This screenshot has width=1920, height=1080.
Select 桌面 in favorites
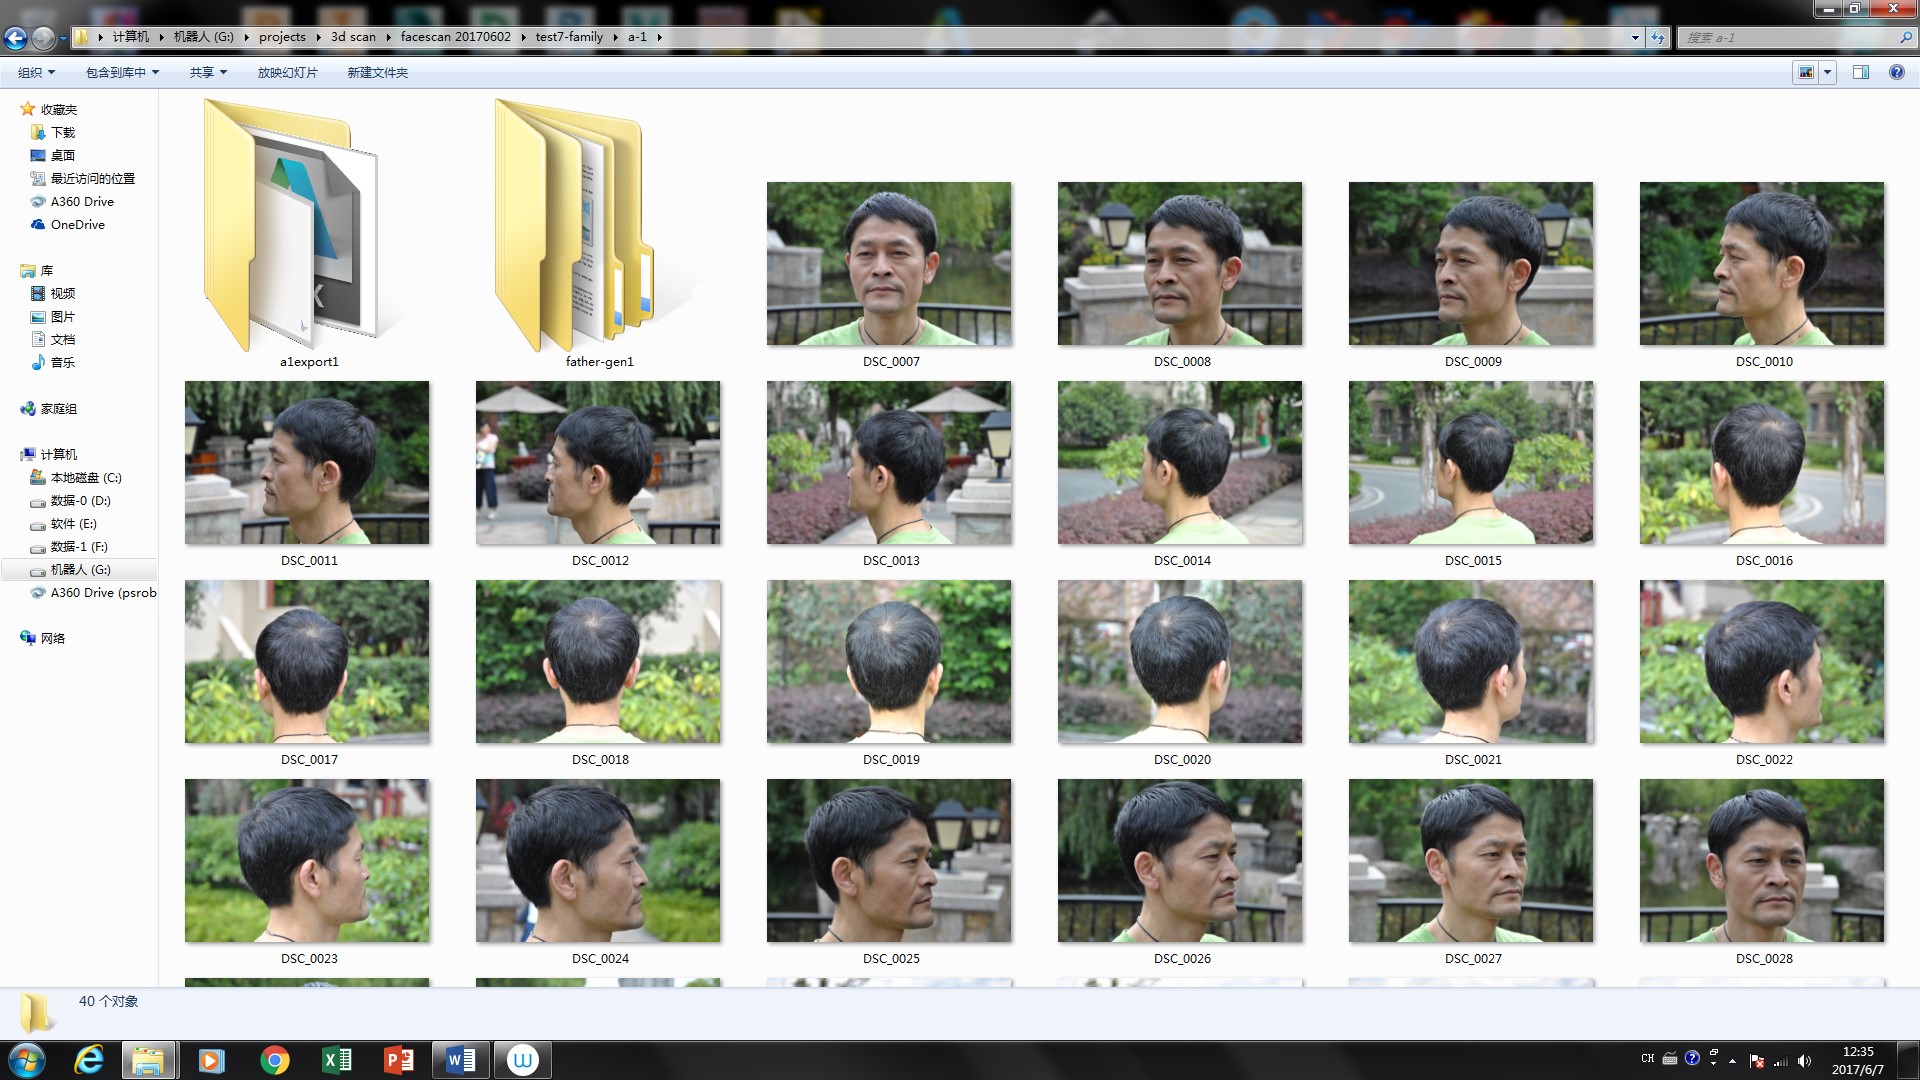62,155
